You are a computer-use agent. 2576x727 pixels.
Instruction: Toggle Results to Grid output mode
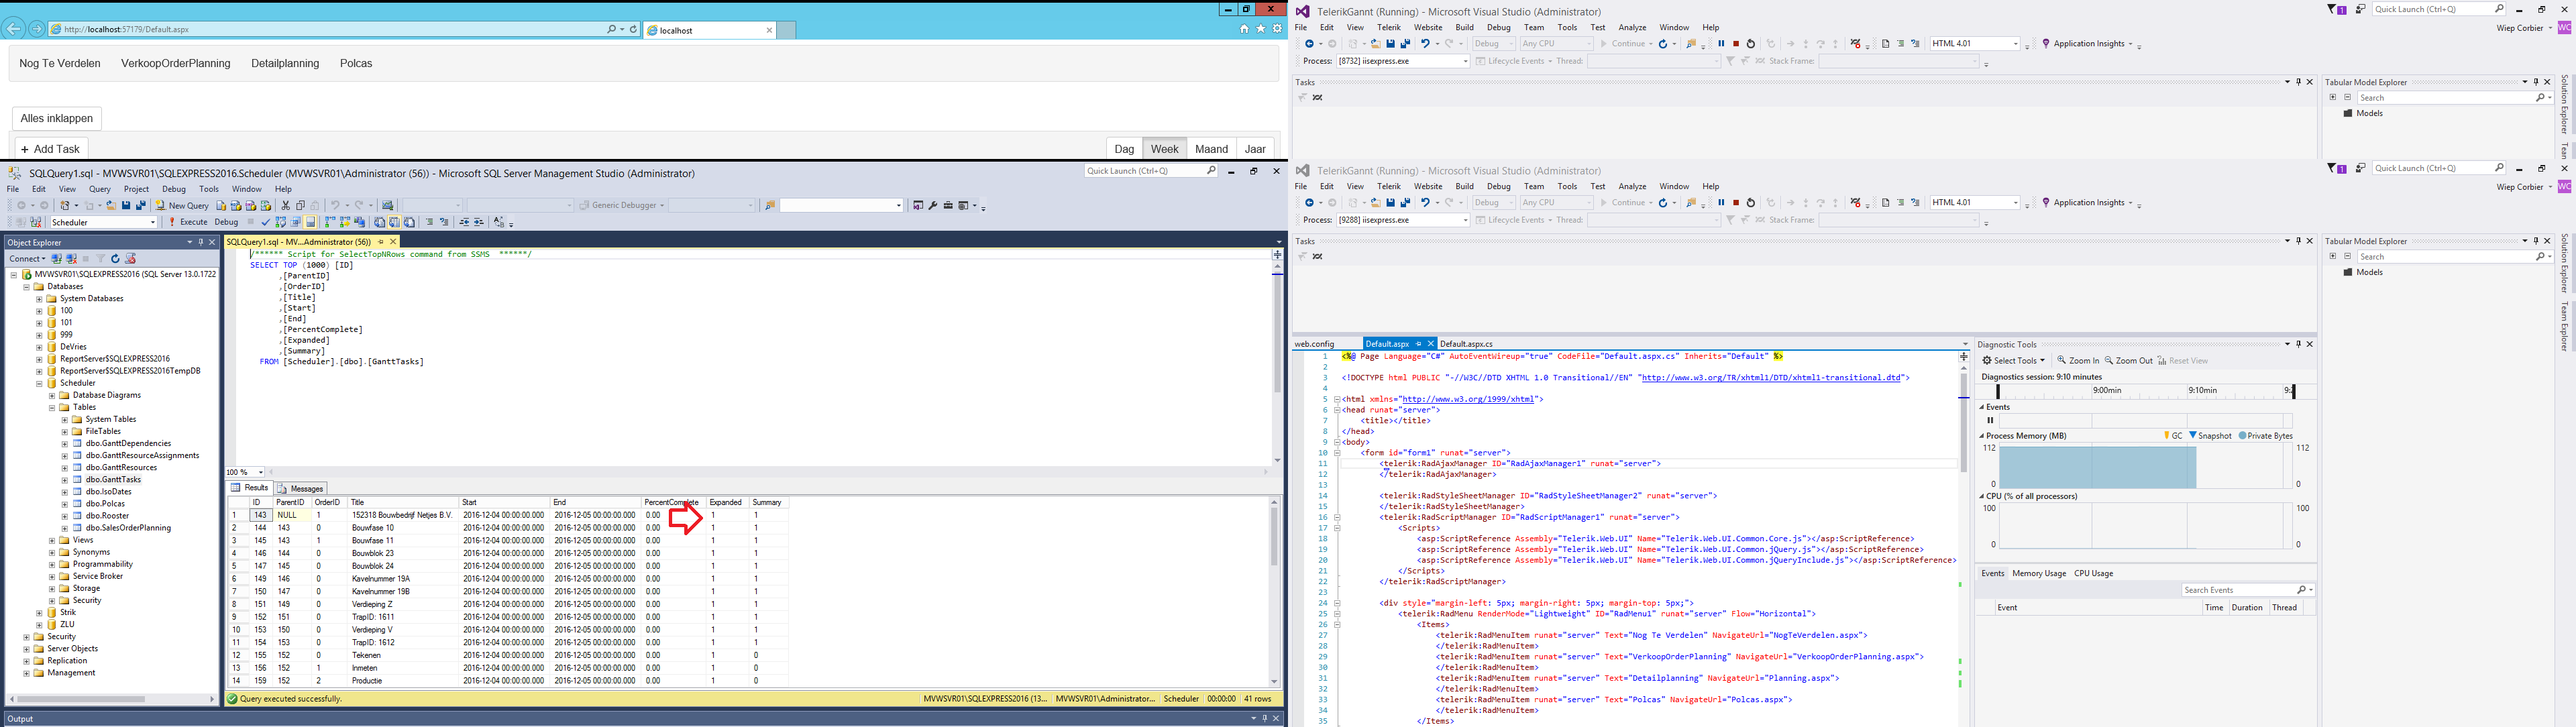[394, 222]
